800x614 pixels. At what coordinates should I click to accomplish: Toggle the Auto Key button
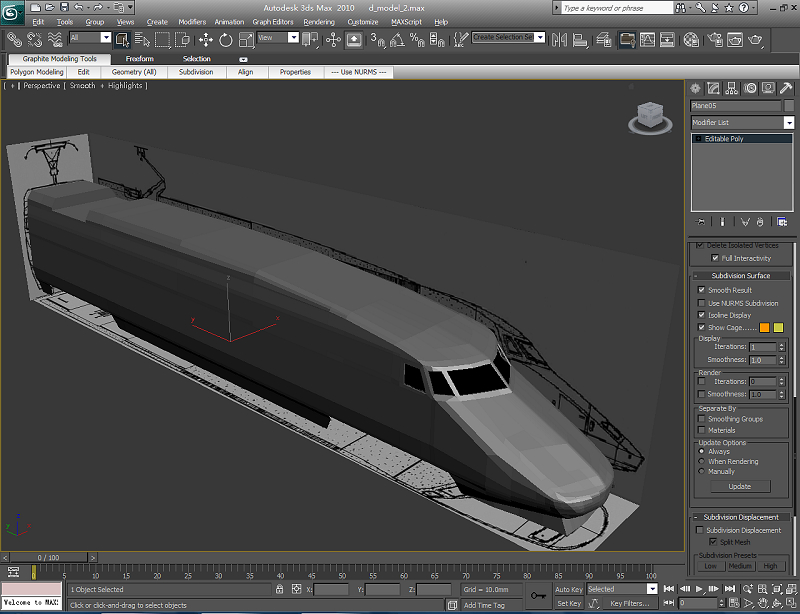tap(569, 589)
